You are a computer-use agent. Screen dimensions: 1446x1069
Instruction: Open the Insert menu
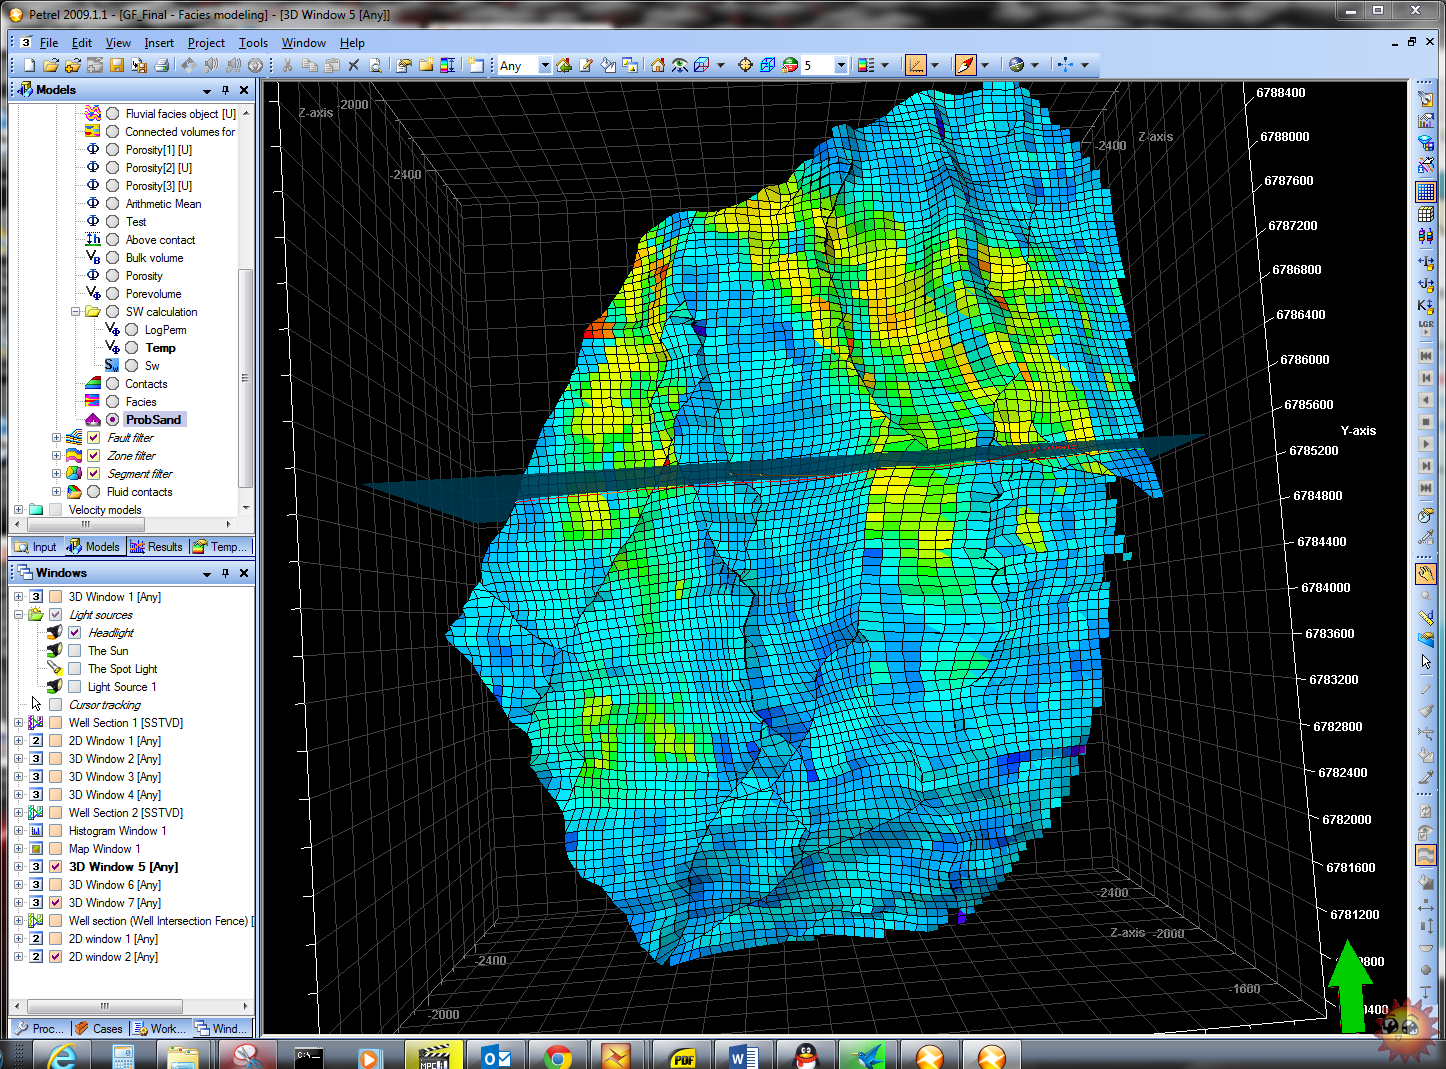159,43
